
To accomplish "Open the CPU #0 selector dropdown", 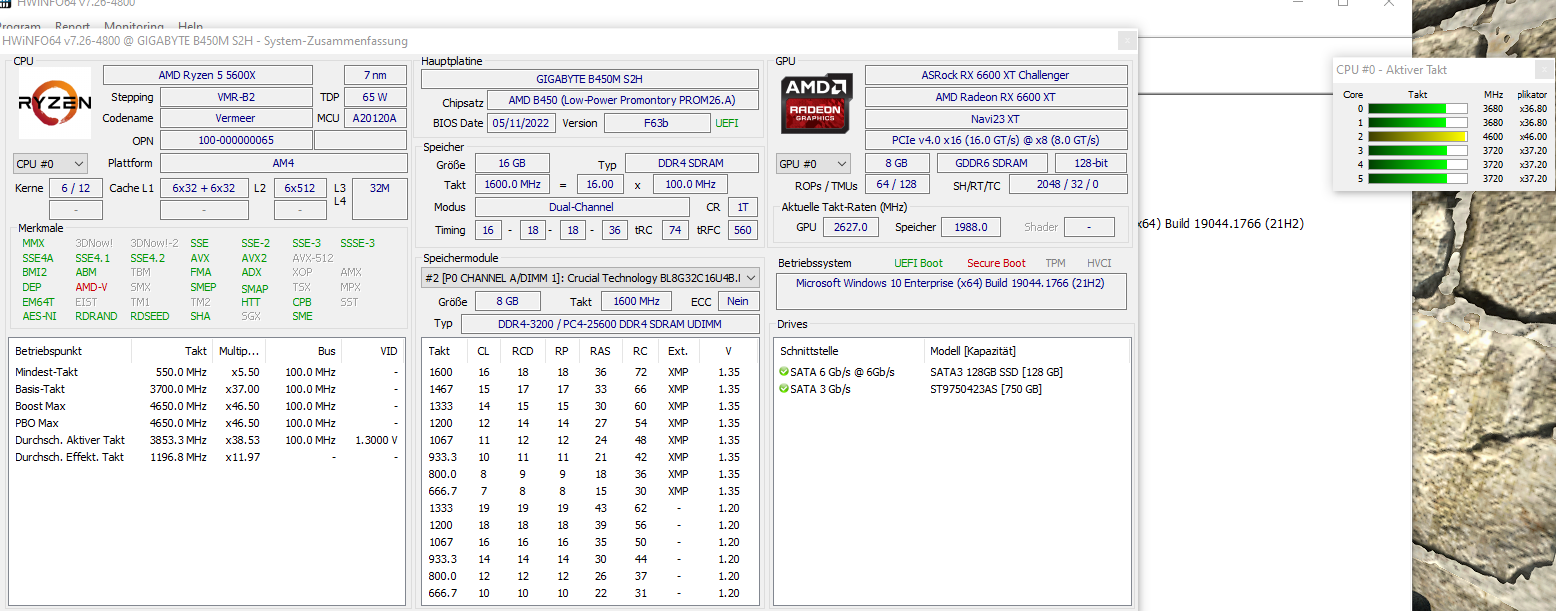I will pyautogui.click(x=50, y=163).
